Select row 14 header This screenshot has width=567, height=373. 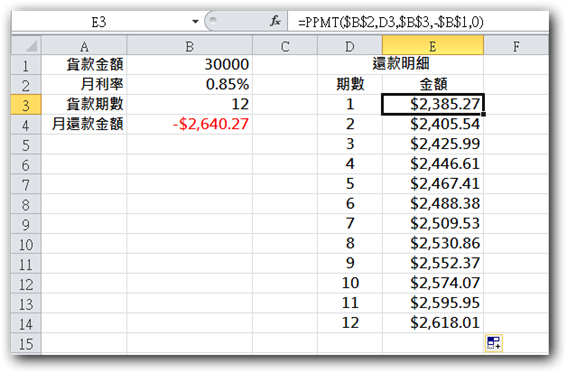[x=26, y=323]
